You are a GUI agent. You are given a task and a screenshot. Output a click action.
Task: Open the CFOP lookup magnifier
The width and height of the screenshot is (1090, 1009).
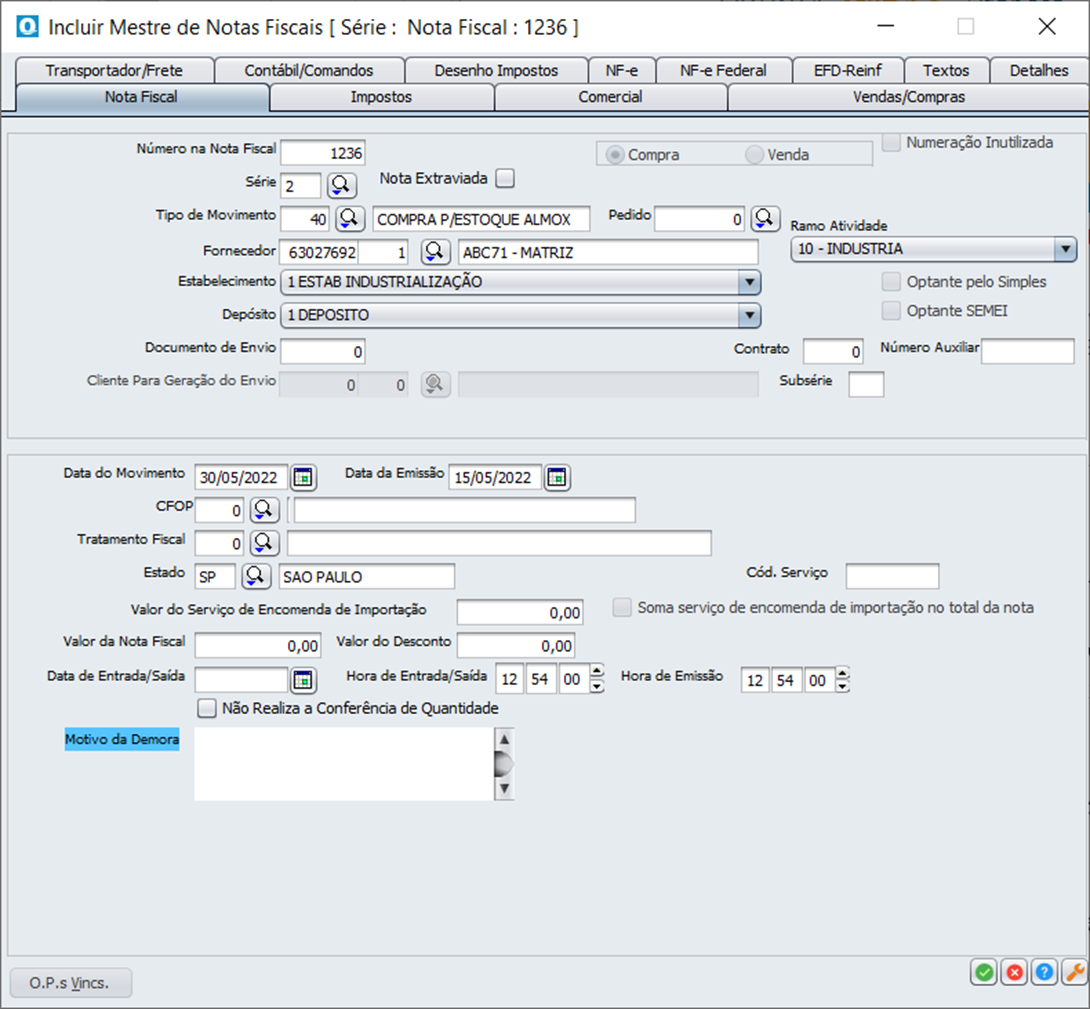point(264,510)
